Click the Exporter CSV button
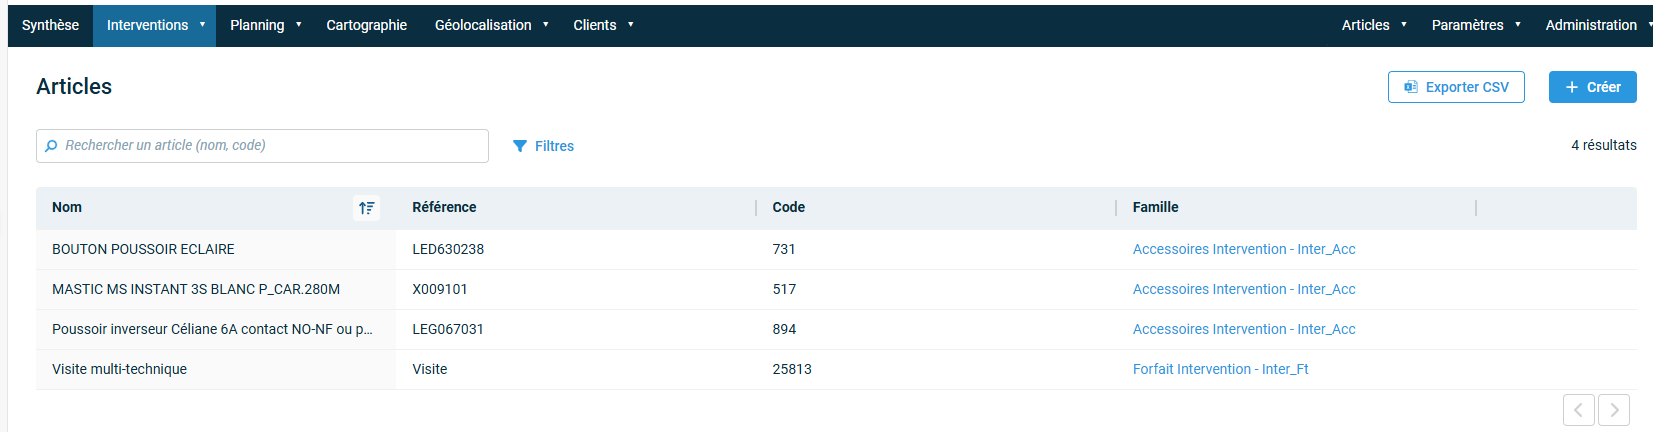The image size is (1653, 432). pyautogui.click(x=1456, y=87)
